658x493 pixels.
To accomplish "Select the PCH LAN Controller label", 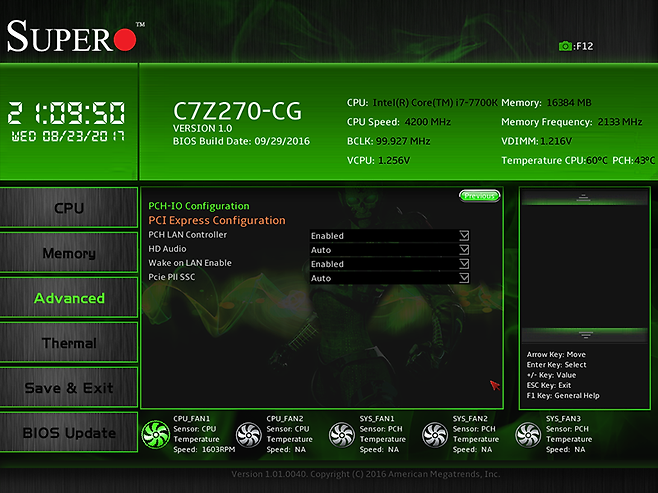I will pos(188,235).
